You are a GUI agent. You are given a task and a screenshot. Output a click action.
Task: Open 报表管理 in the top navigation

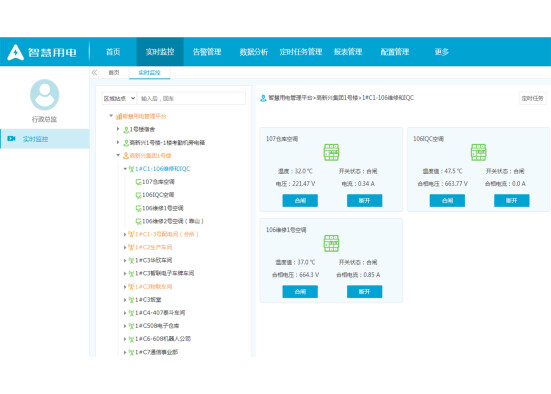coord(348,52)
